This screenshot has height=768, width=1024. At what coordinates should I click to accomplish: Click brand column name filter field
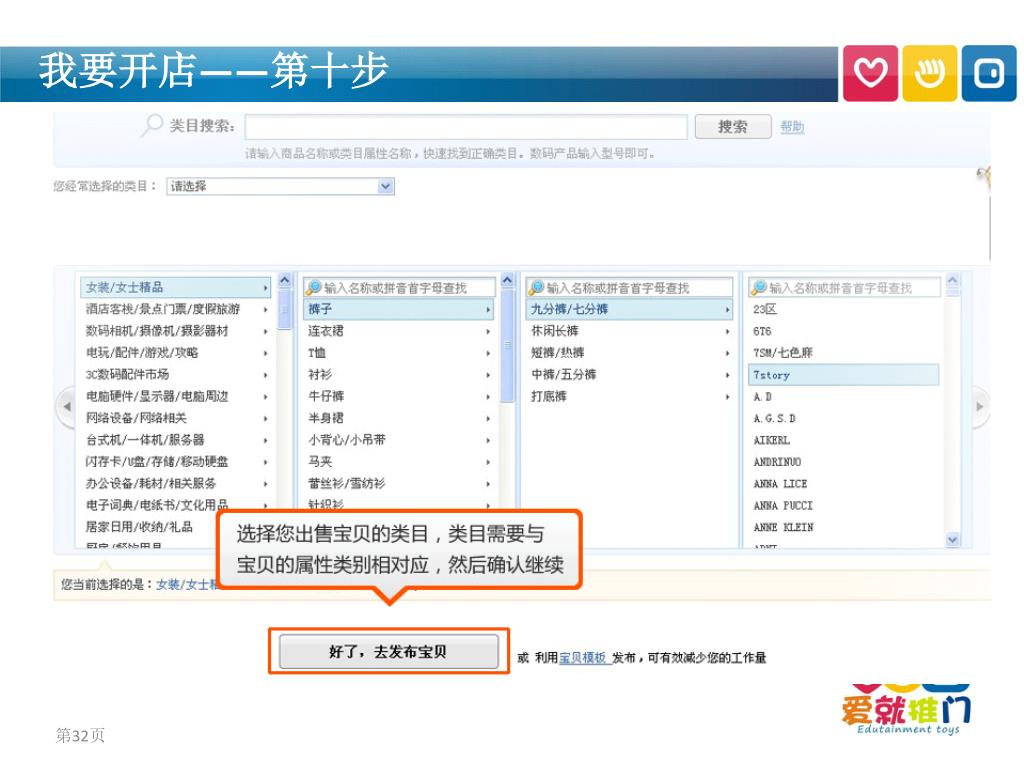[844, 287]
